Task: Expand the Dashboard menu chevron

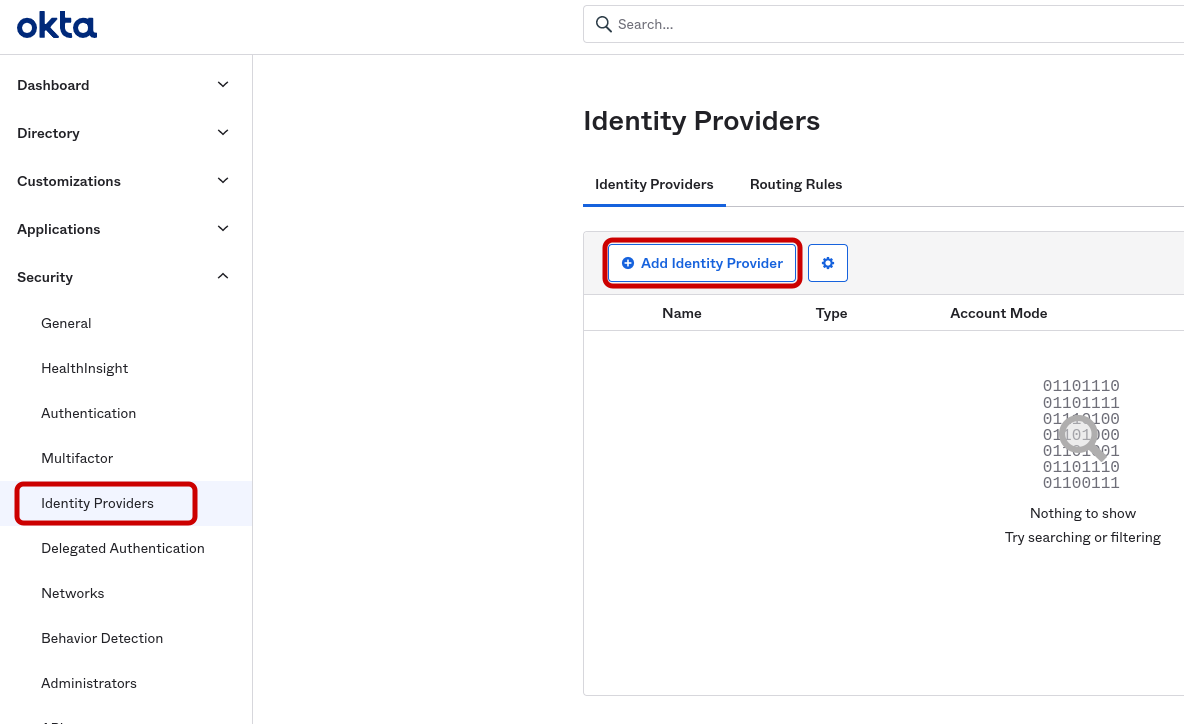Action: pos(223,85)
